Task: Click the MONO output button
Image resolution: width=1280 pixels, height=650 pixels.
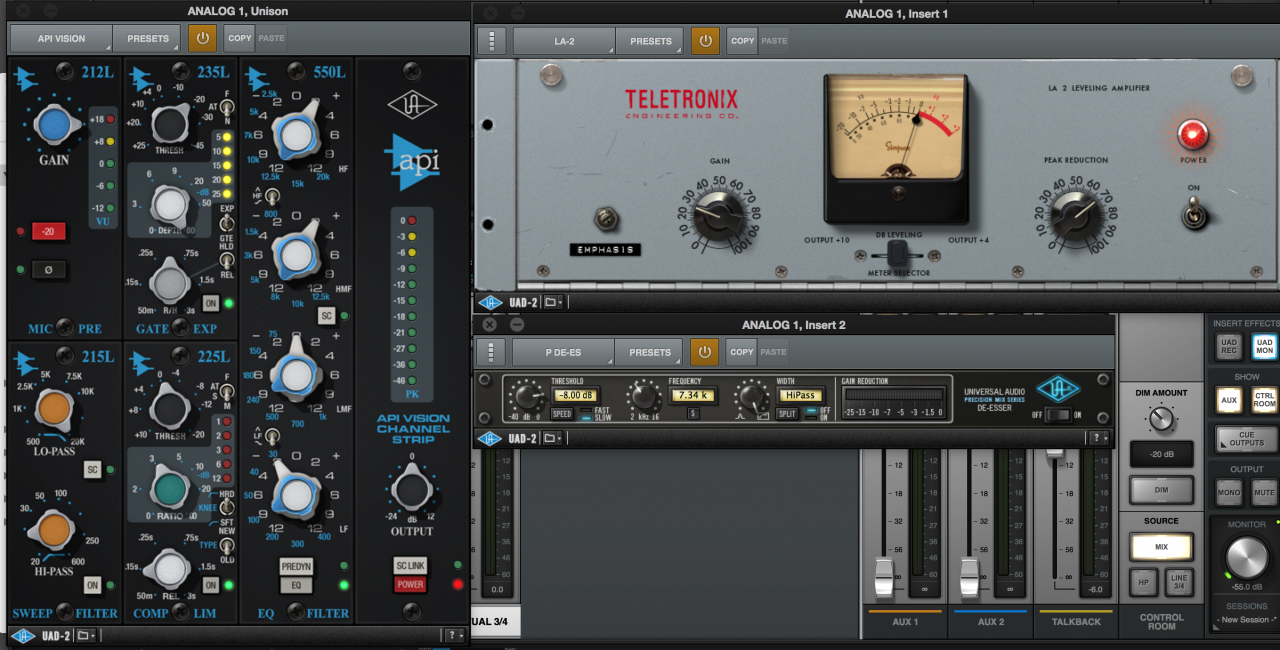Action: click(1229, 492)
